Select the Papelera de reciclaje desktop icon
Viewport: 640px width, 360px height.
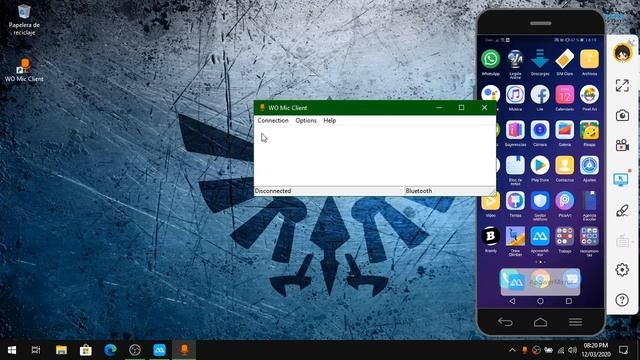click(x=24, y=20)
